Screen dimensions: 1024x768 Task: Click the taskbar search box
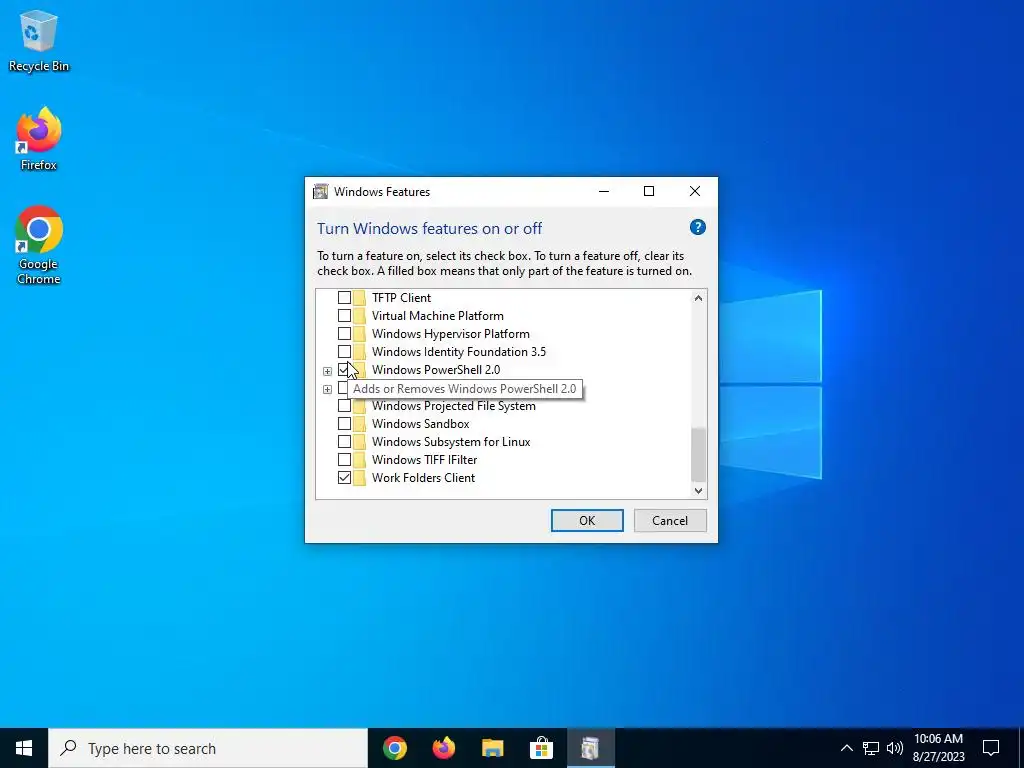tap(208, 748)
